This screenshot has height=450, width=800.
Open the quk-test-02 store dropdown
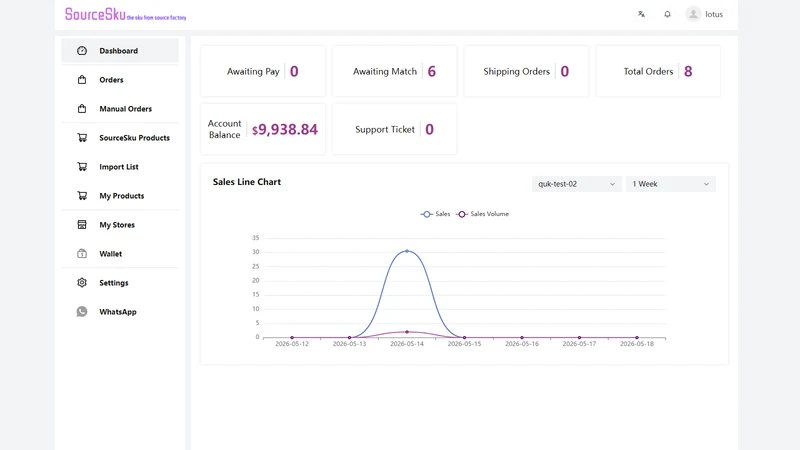click(x=577, y=184)
